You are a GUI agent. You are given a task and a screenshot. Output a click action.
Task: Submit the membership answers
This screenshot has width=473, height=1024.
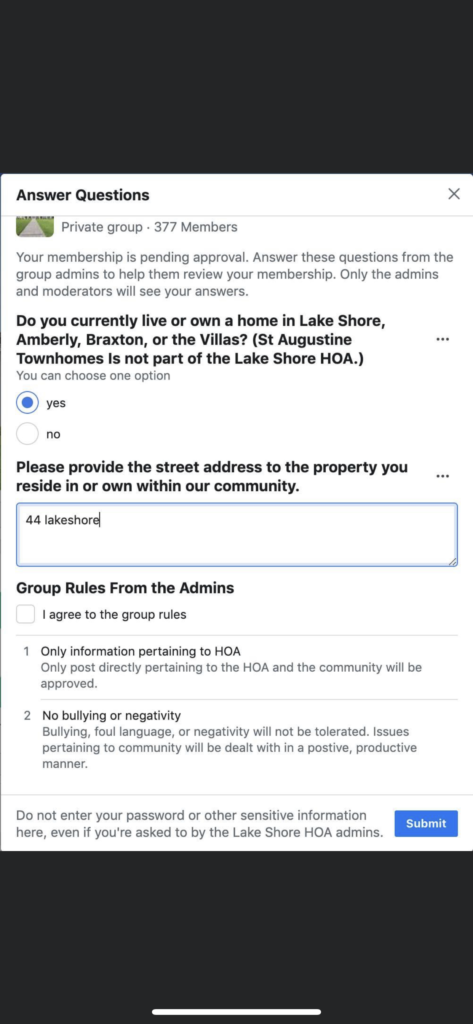426,824
